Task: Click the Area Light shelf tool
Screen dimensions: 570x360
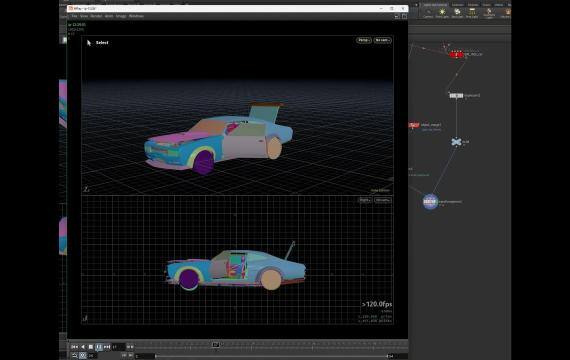Action: pos(472,13)
